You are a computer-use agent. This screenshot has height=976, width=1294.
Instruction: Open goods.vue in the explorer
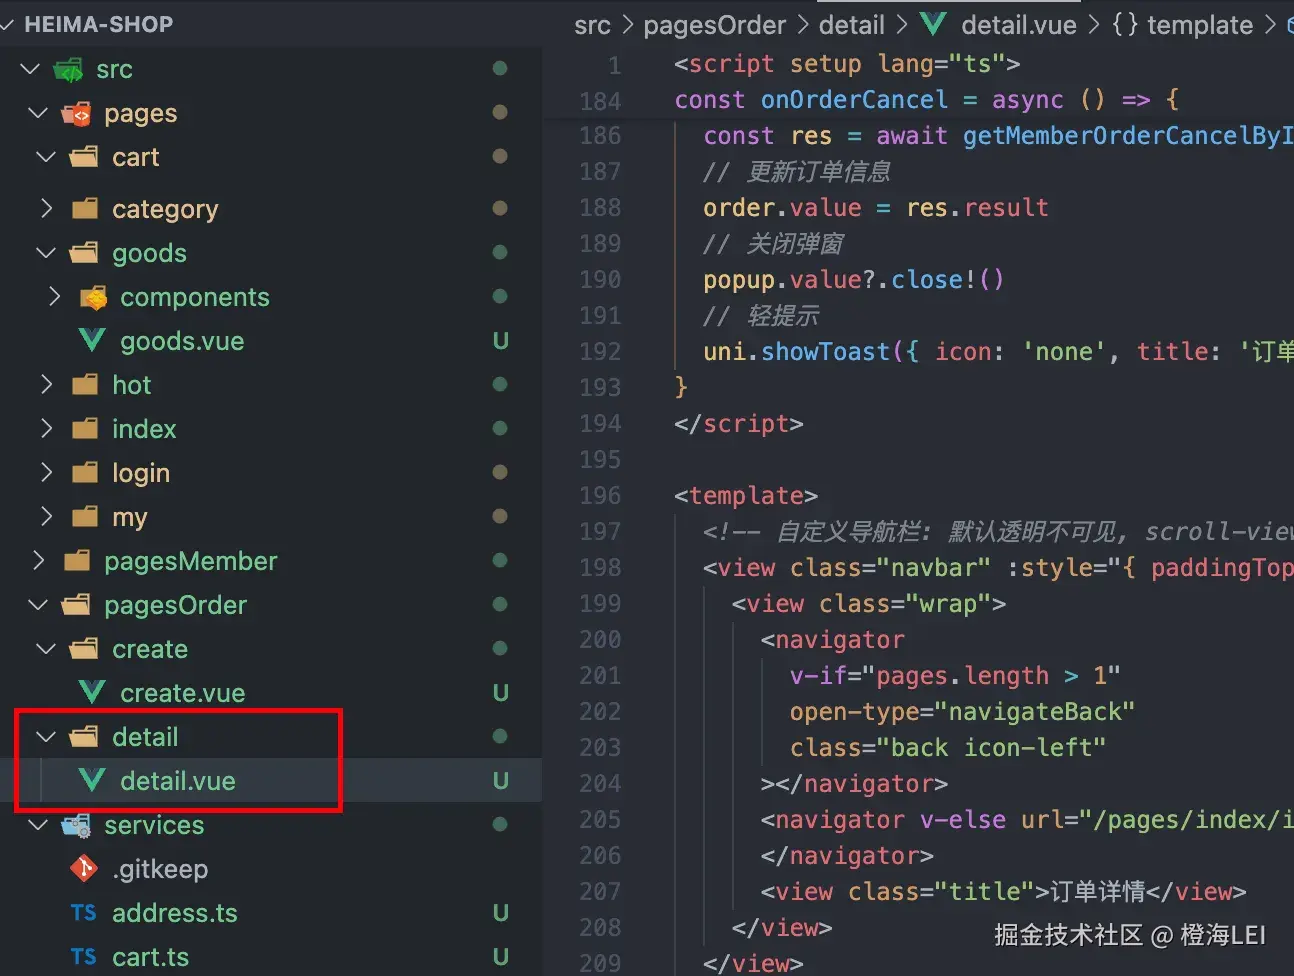(x=182, y=341)
